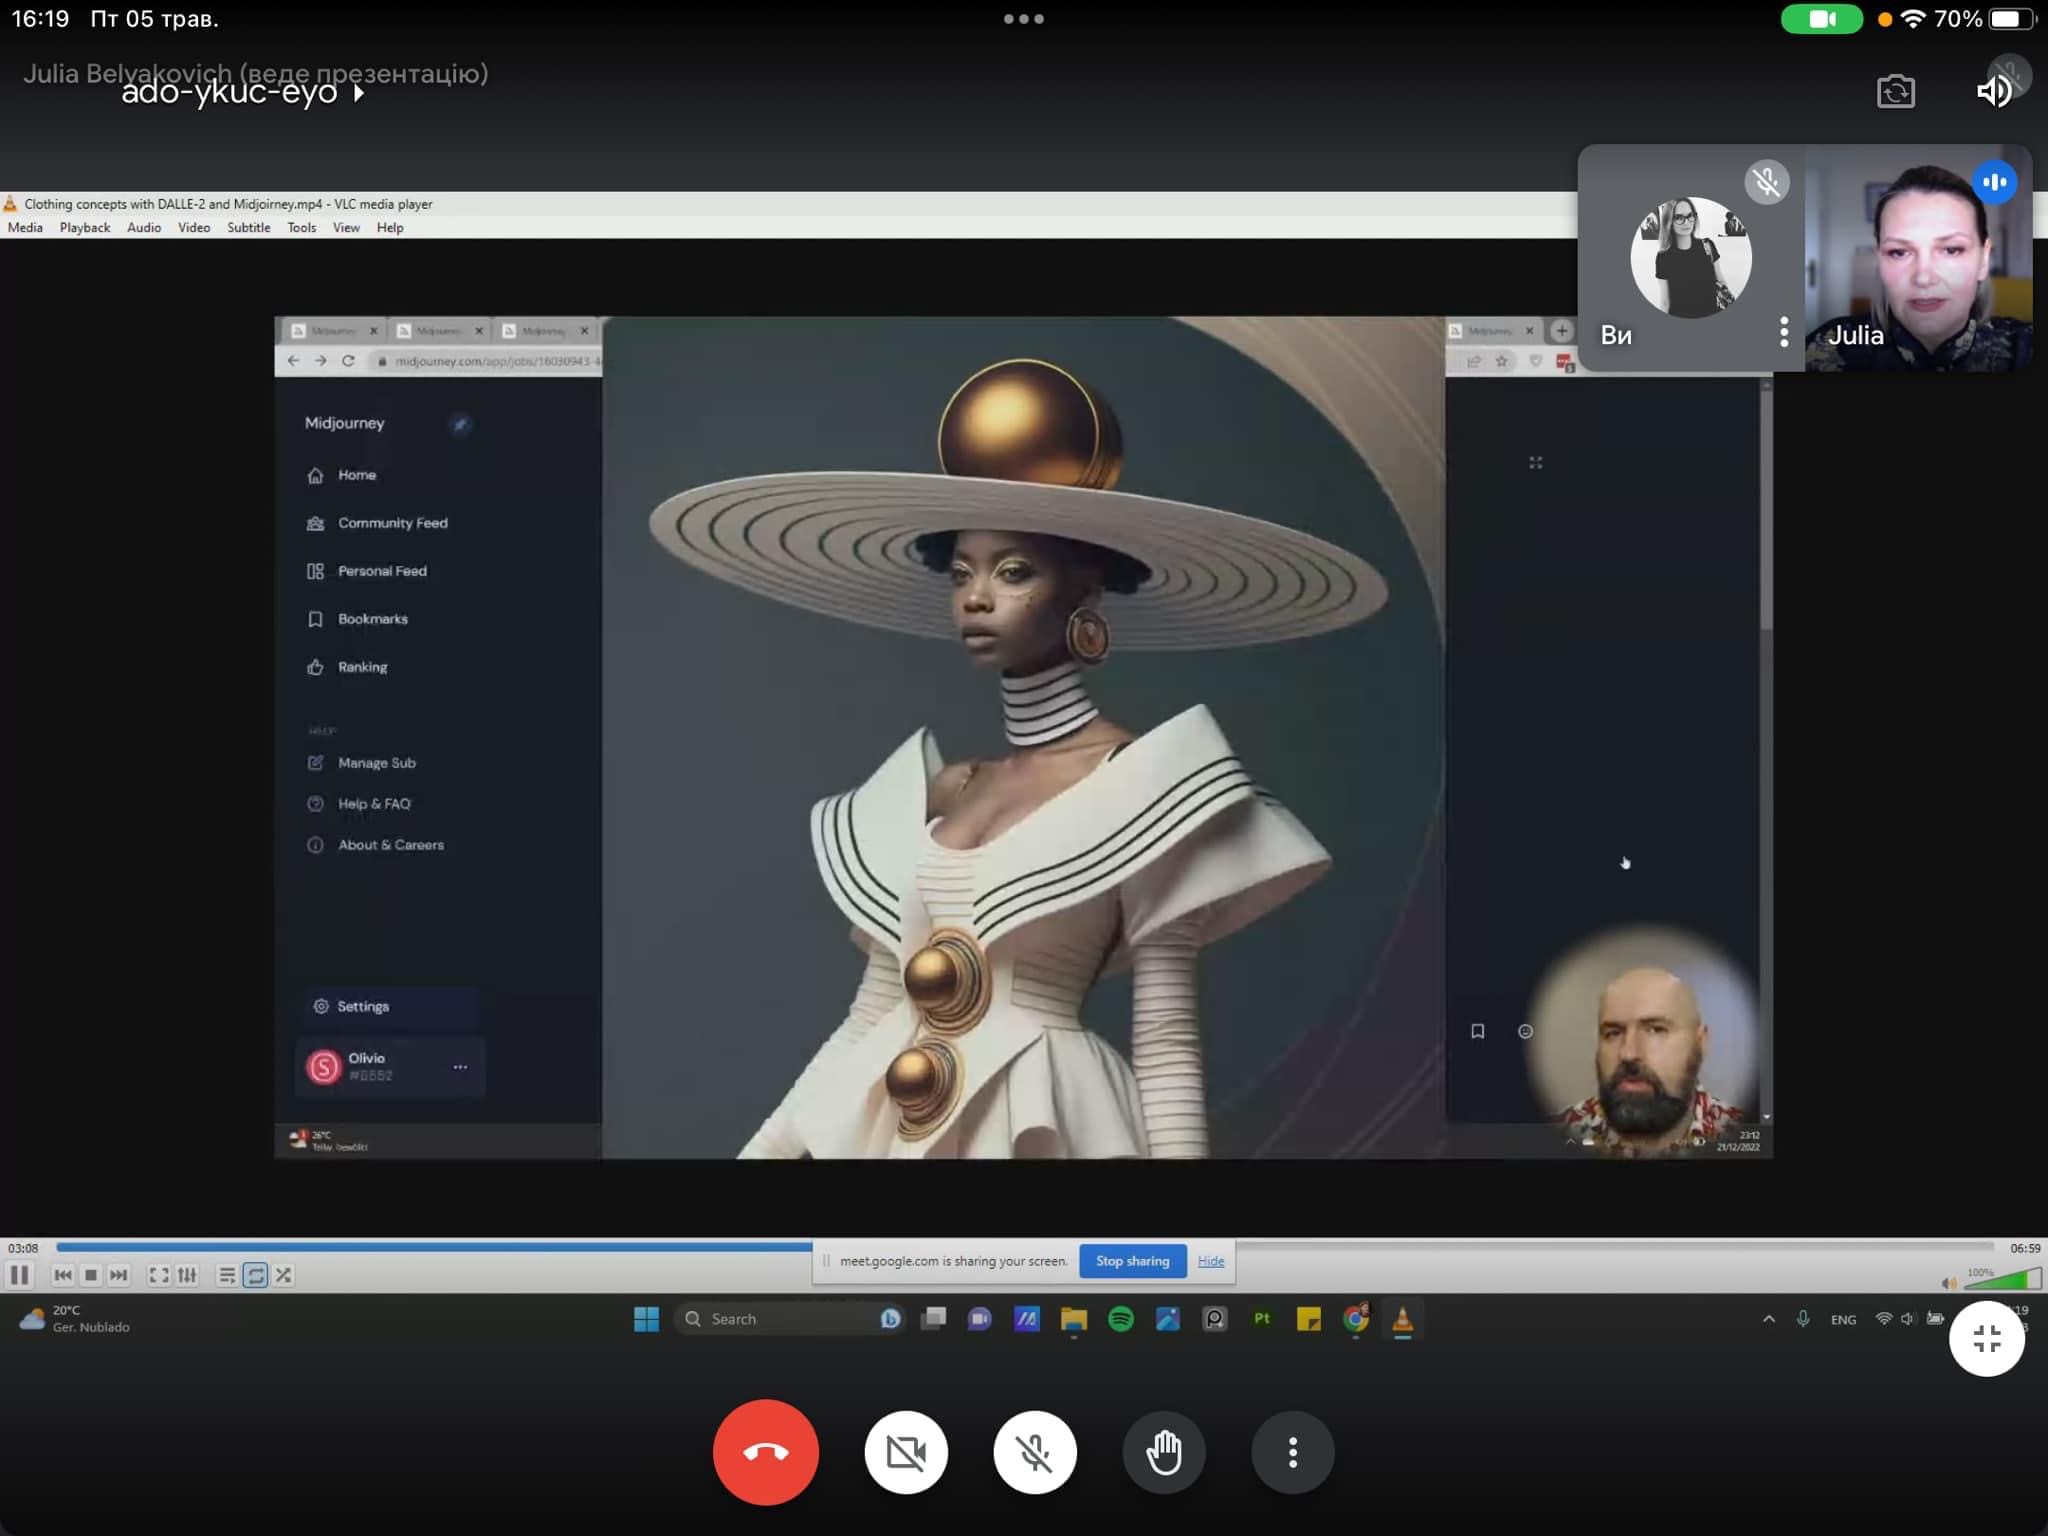Open the VLC Video menu
Viewport: 2048px width, 1536px height.
coord(194,227)
